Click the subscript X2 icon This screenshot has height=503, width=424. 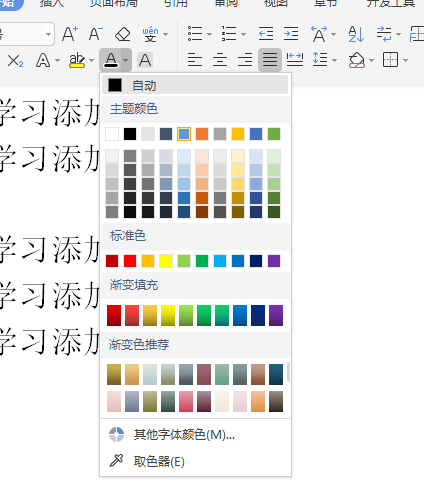point(15,61)
